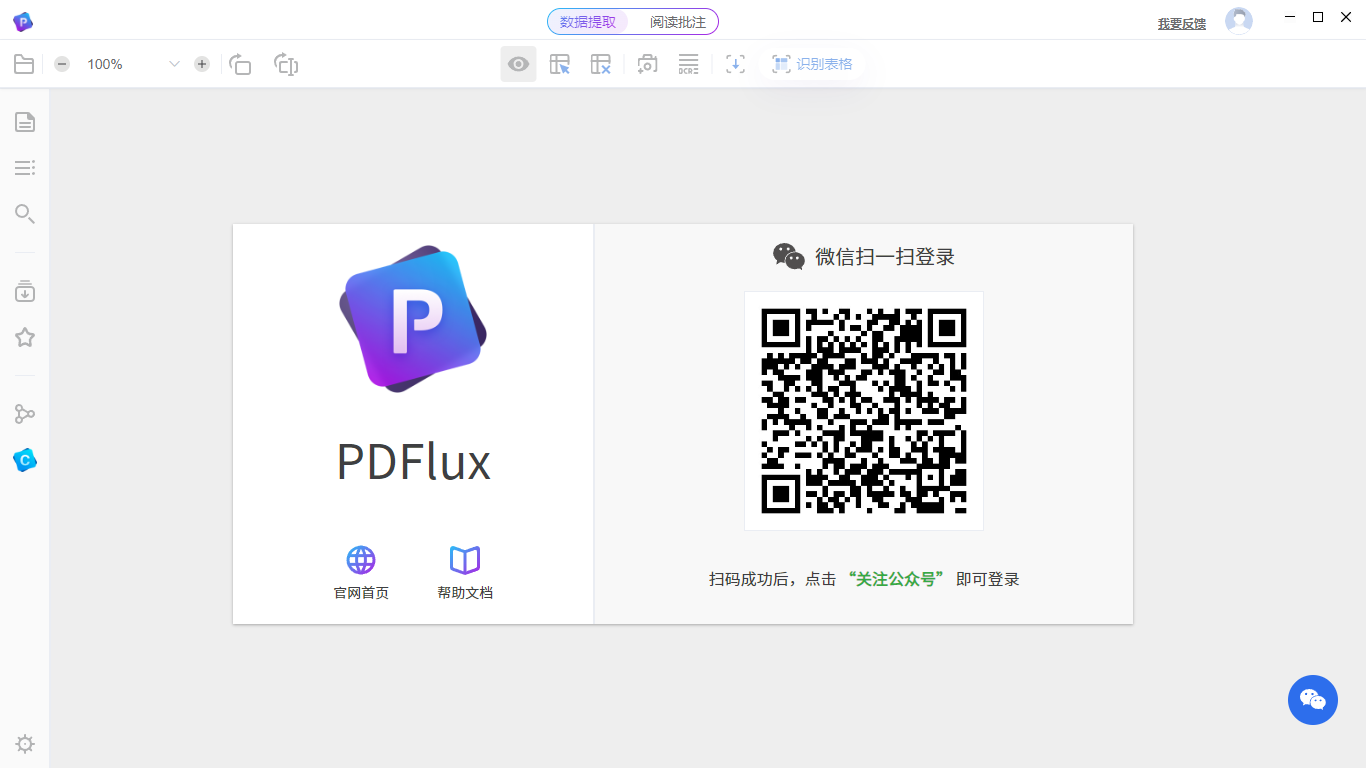Click the OCR recognition icon
This screenshot has width=1366, height=768.
point(688,64)
